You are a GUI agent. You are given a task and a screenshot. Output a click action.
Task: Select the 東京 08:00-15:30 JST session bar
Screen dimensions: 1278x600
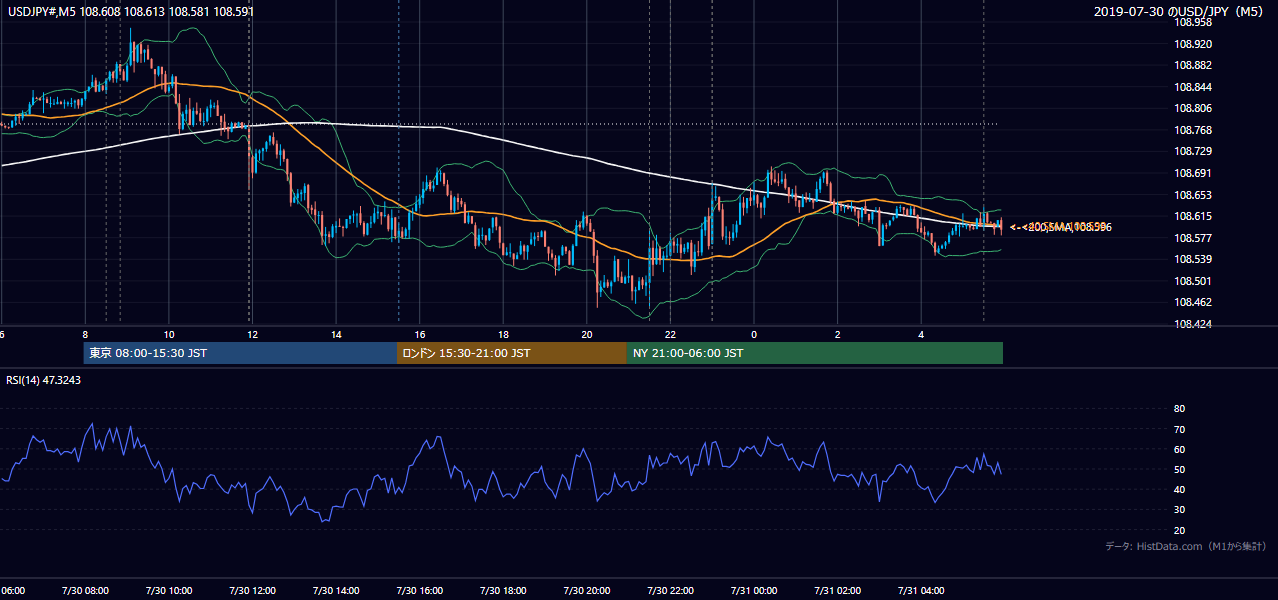click(241, 353)
